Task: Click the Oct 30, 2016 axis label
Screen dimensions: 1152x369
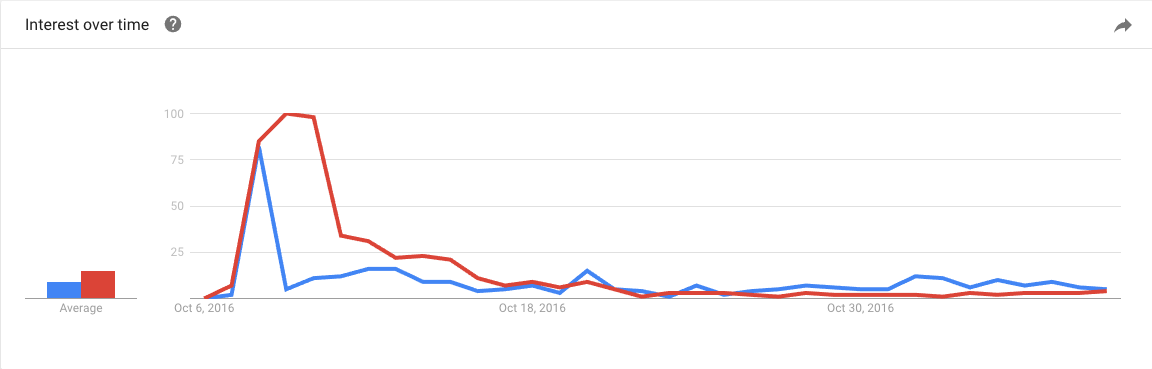Action: click(x=860, y=309)
